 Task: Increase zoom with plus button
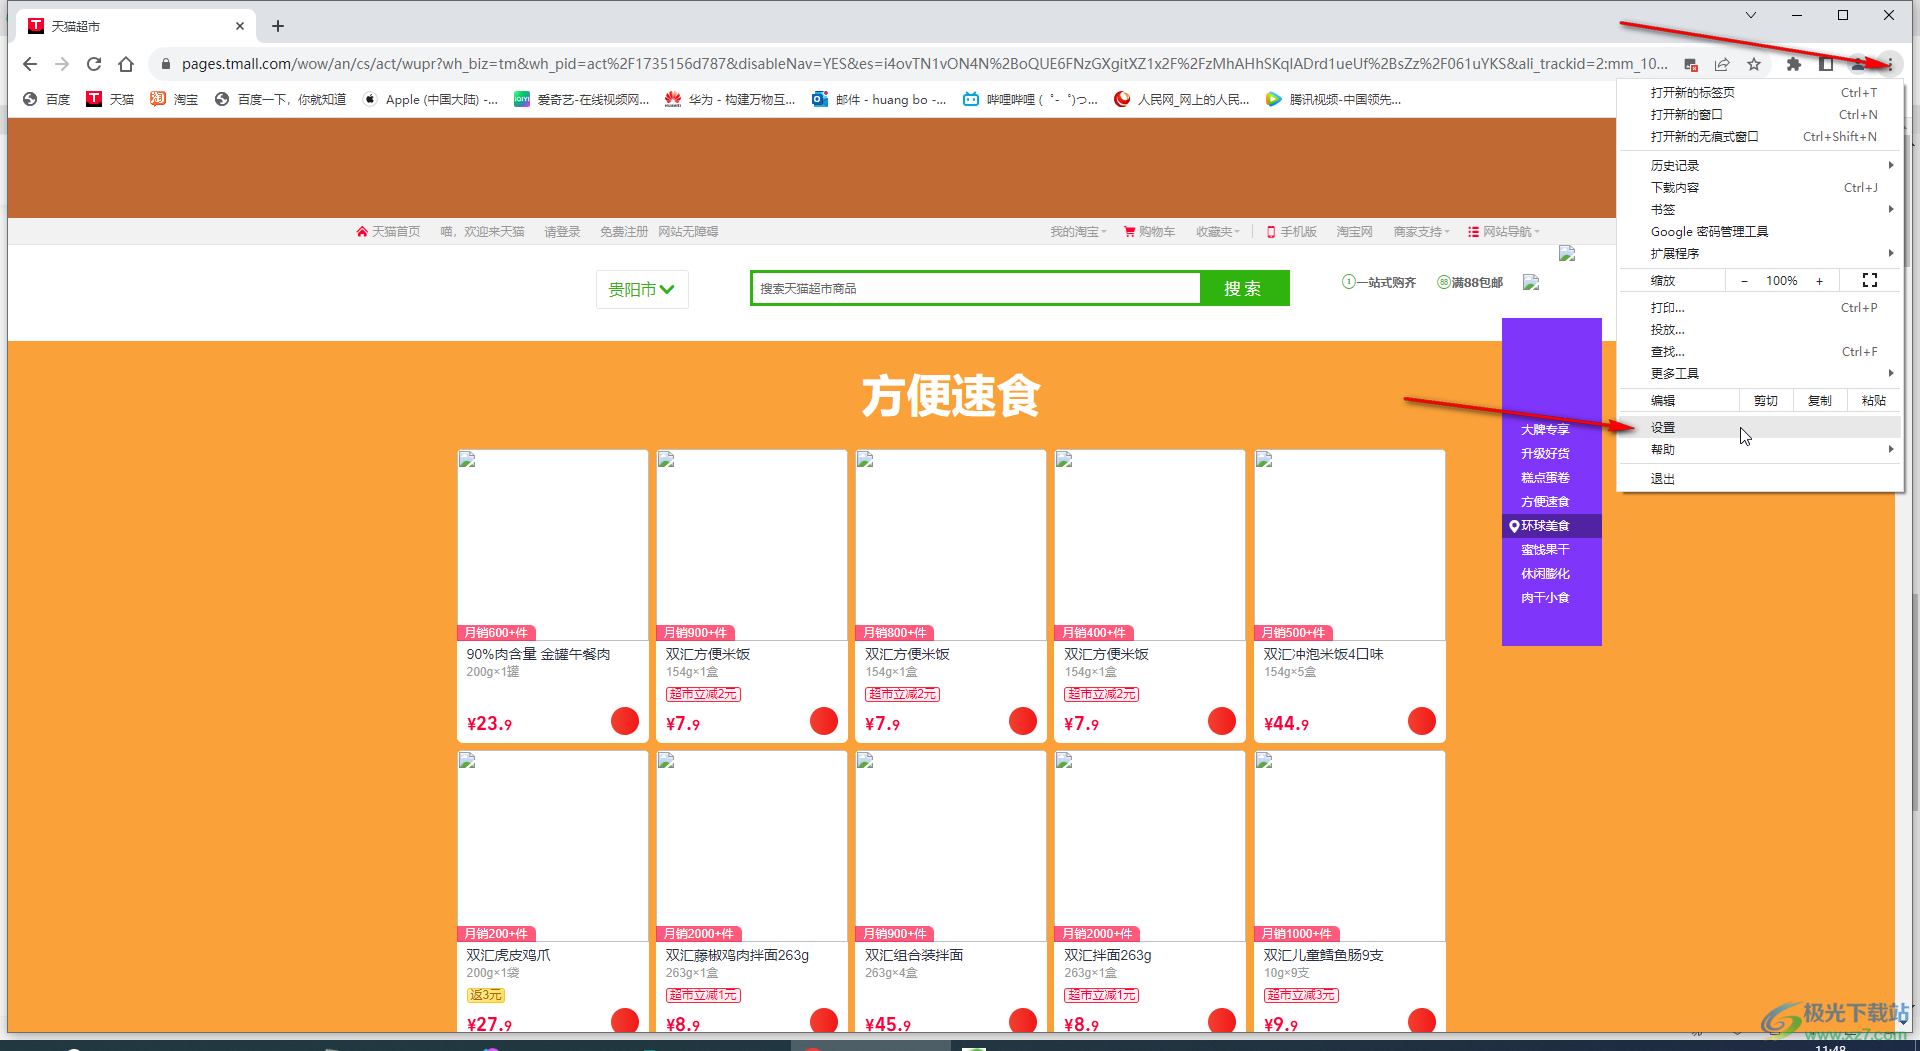pyautogui.click(x=1819, y=281)
